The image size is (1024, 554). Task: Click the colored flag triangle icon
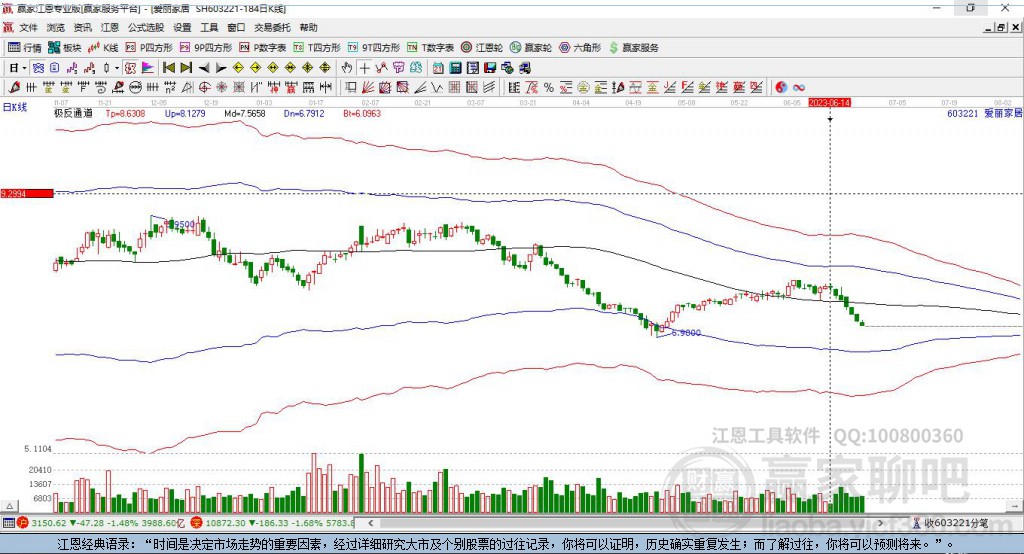[148, 68]
